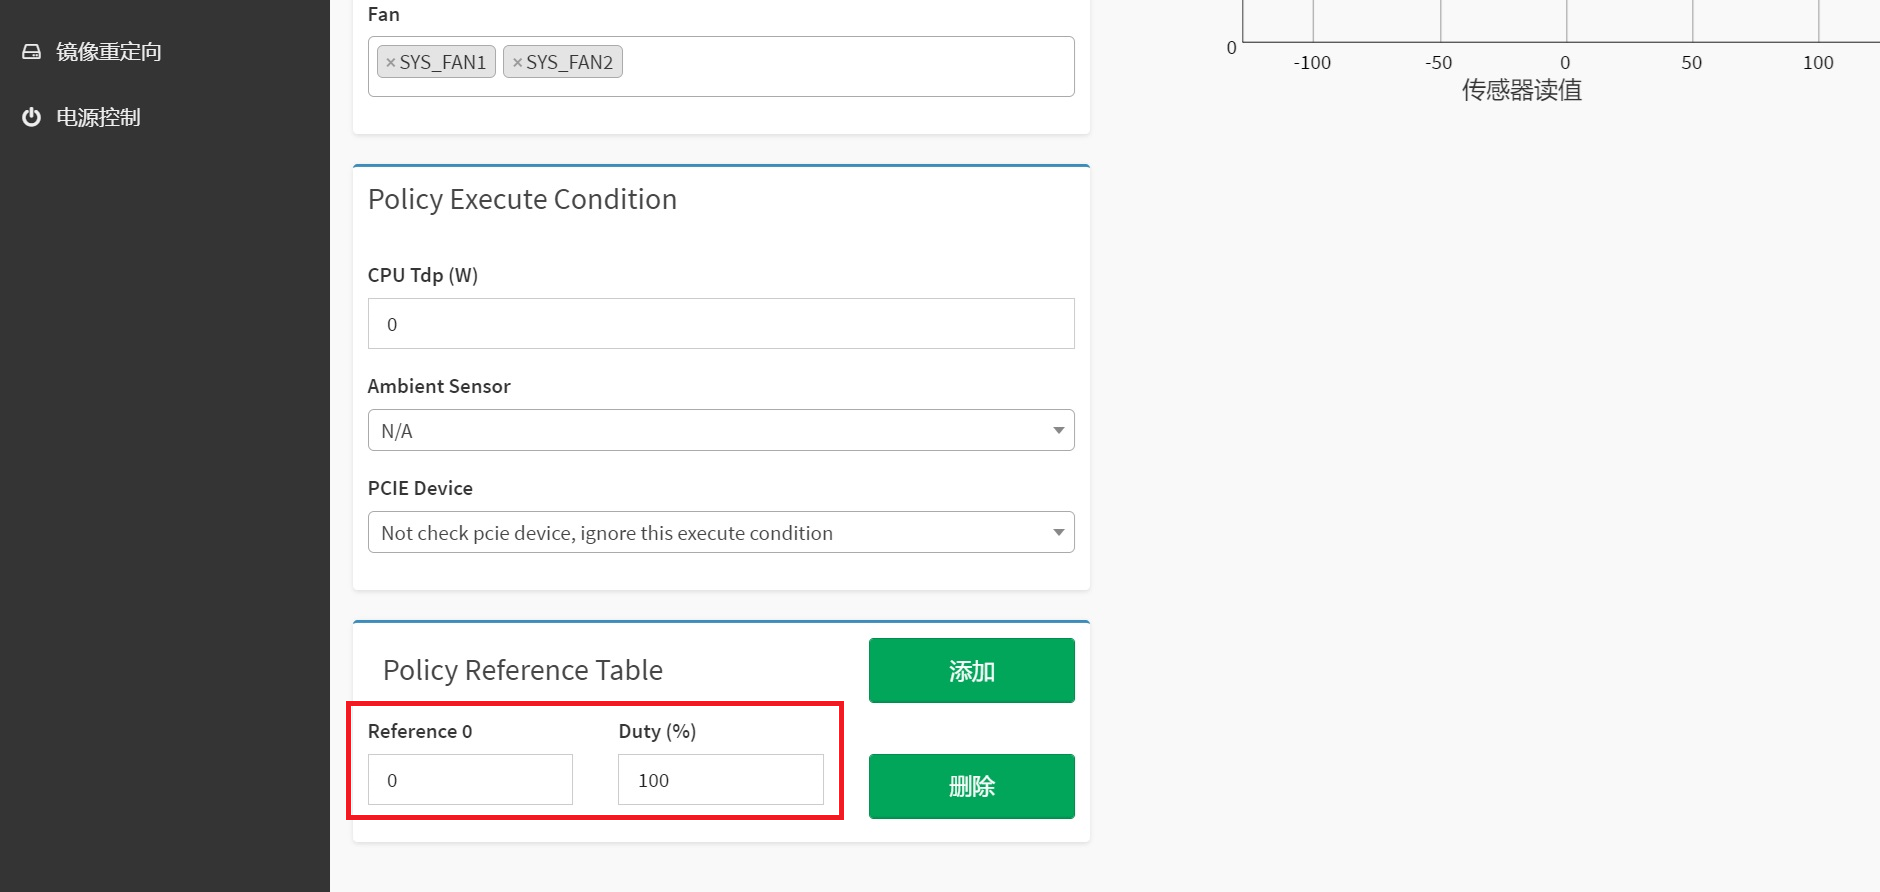Click the green 删除 button
This screenshot has height=892, width=1880.
click(972, 786)
